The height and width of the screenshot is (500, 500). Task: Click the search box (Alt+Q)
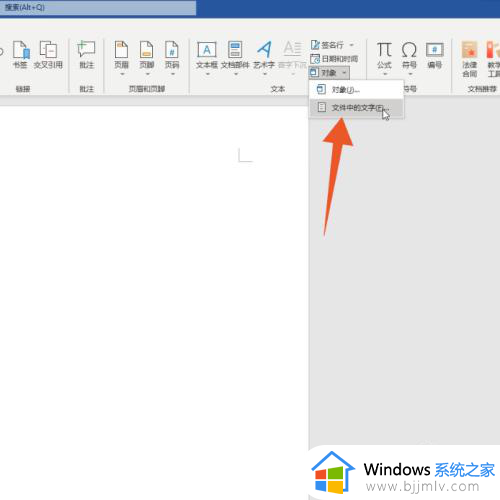pyautogui.click(x=98, y=7)
